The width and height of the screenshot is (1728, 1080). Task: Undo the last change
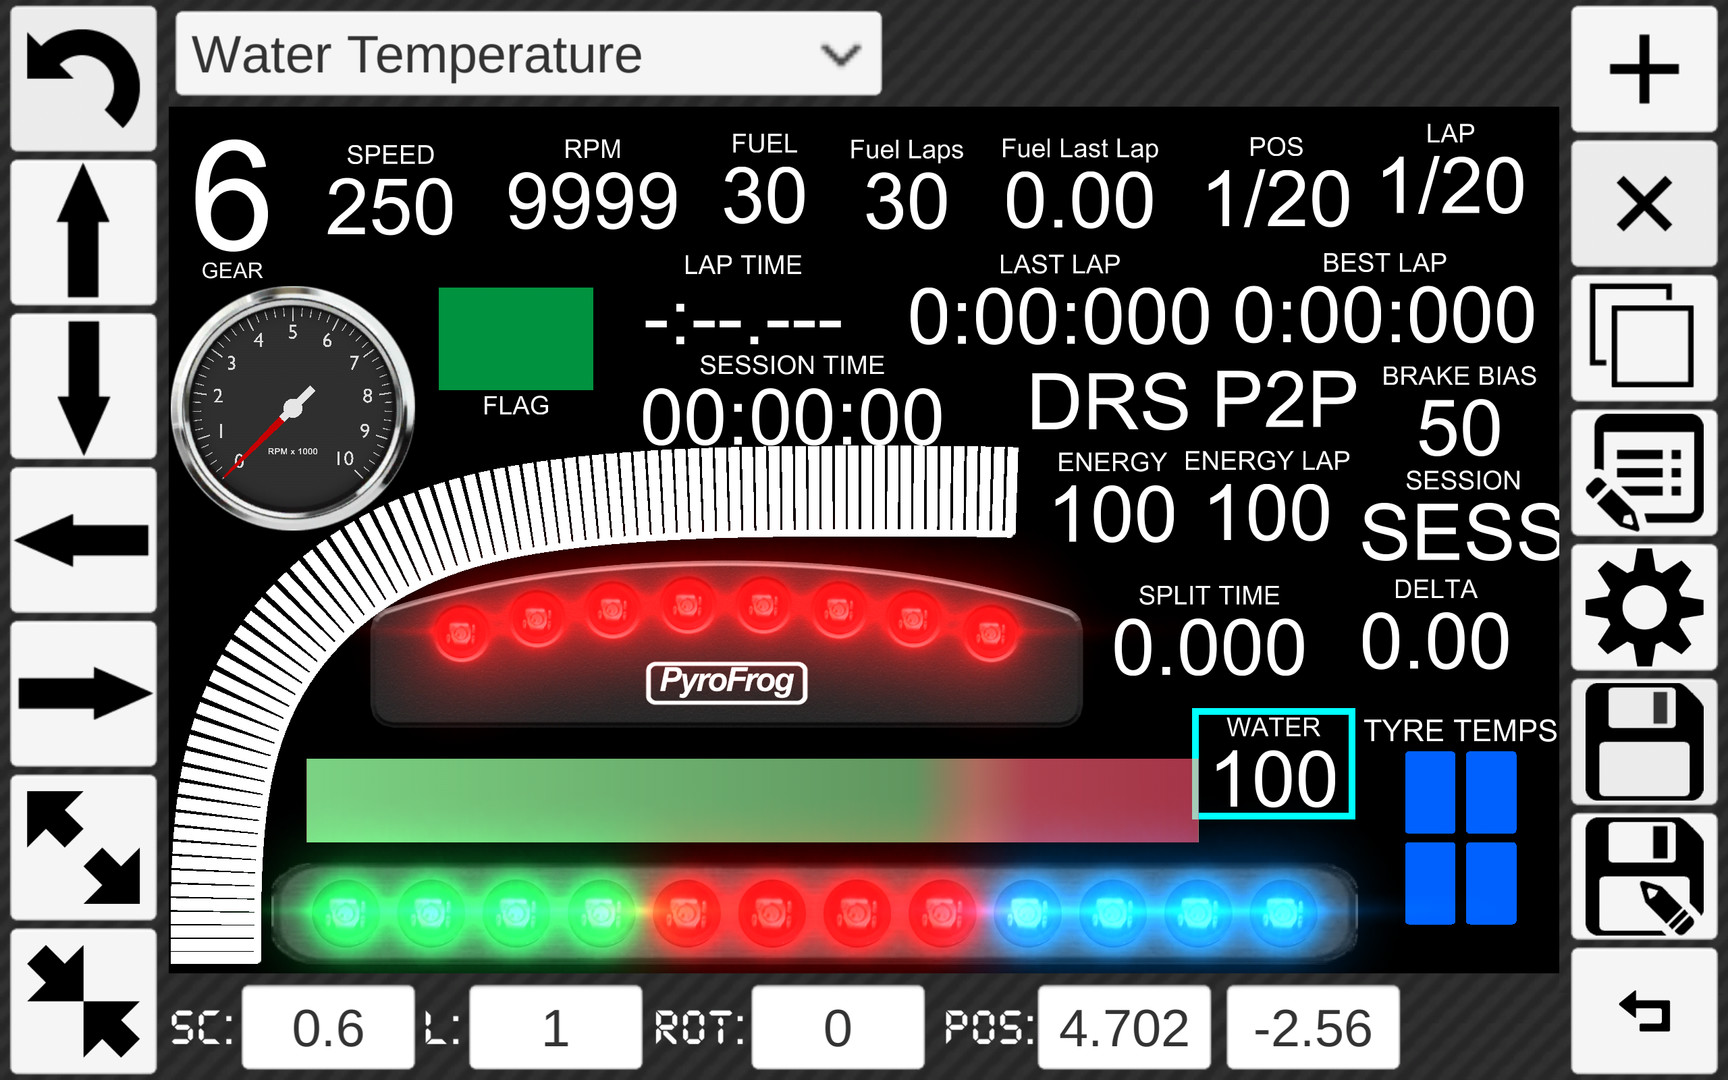coord(84,80)
